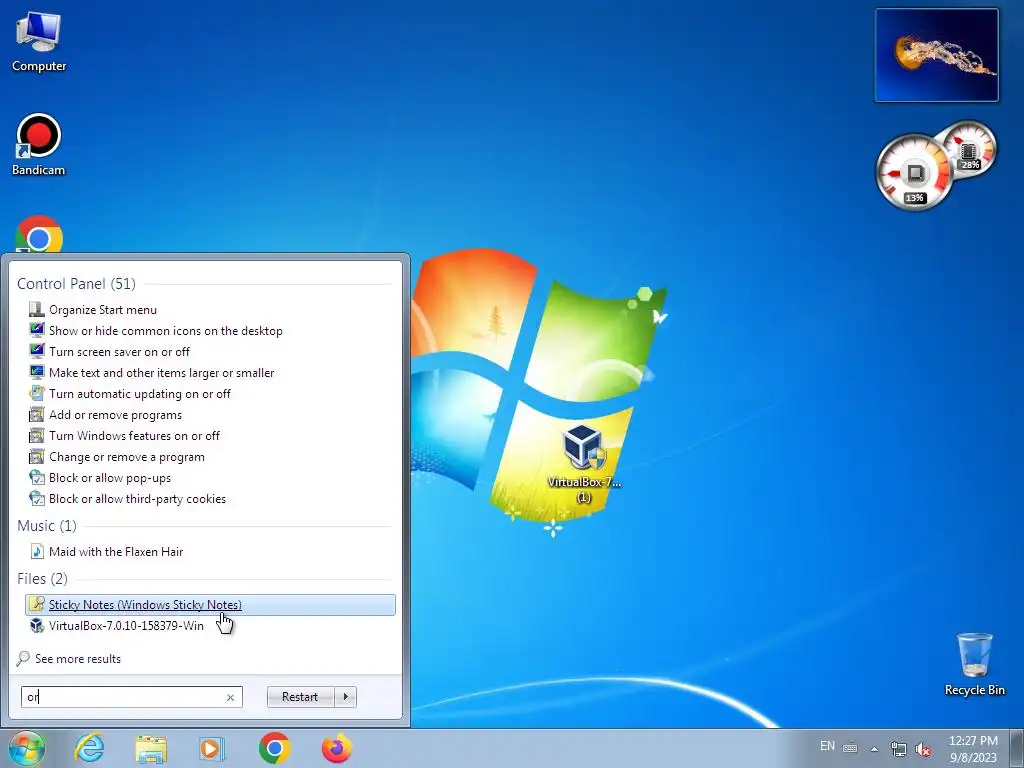The height and width of the screenshot is (768, 1024).
Task: Open Block or allow third-party cookies
Action: pos(210,498)
